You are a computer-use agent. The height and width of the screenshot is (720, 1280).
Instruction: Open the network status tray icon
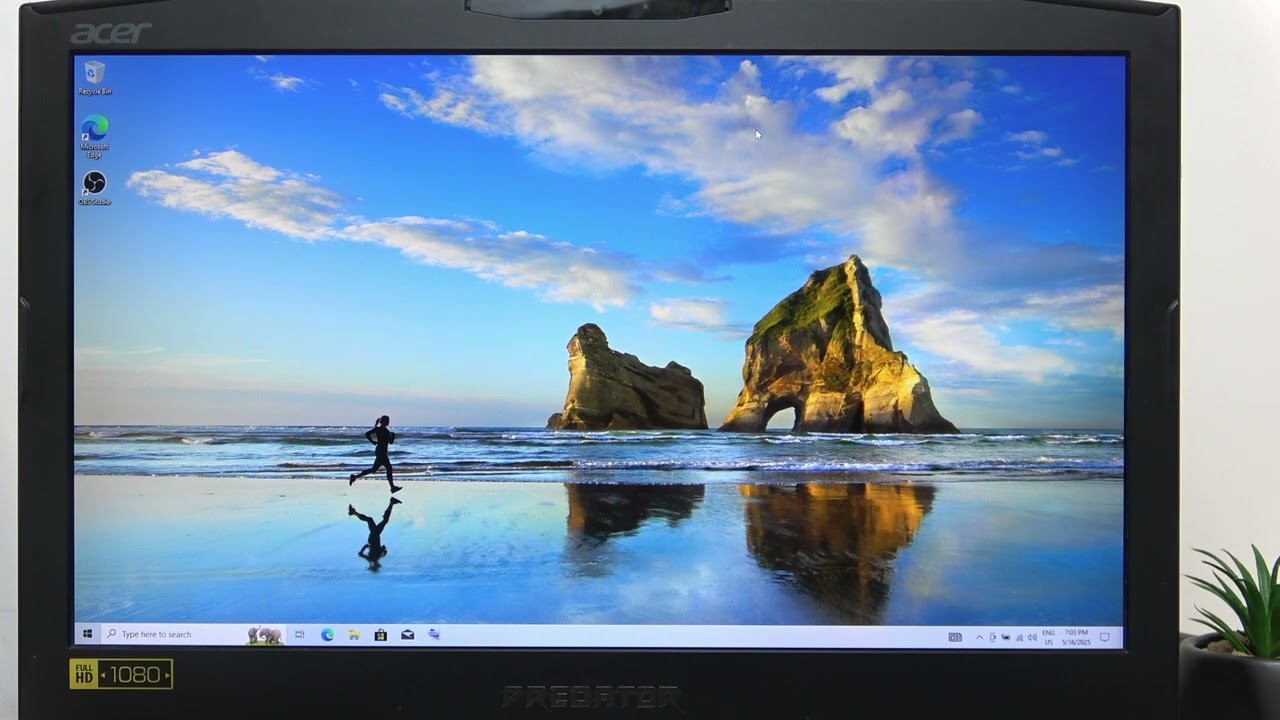[x=1020, y=637]
